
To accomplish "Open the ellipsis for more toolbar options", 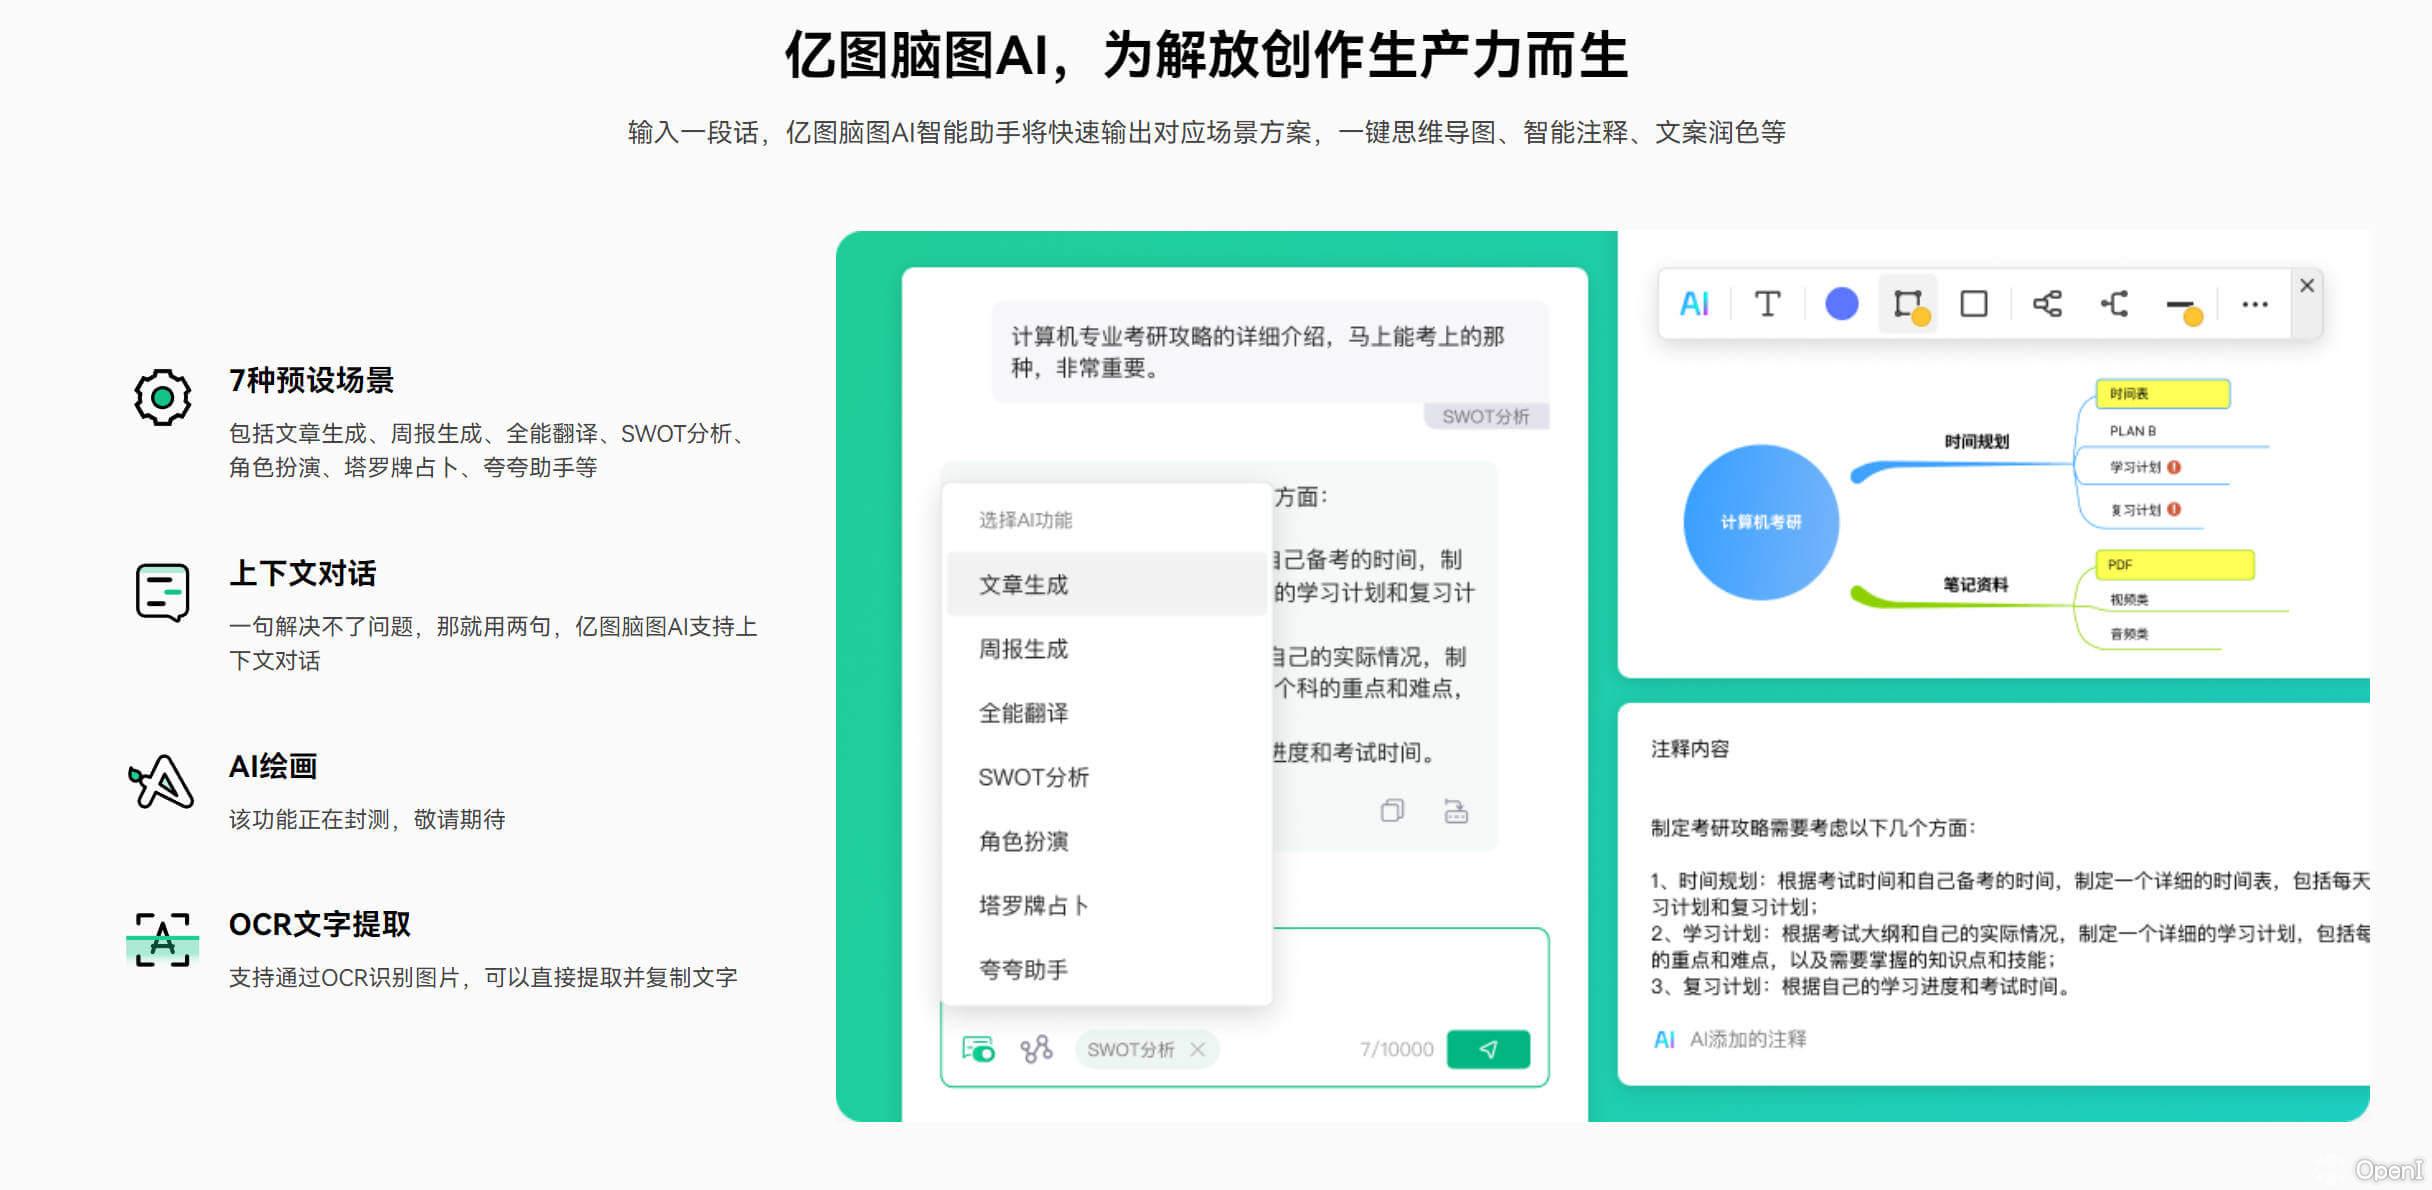I will pos(2254,303).
